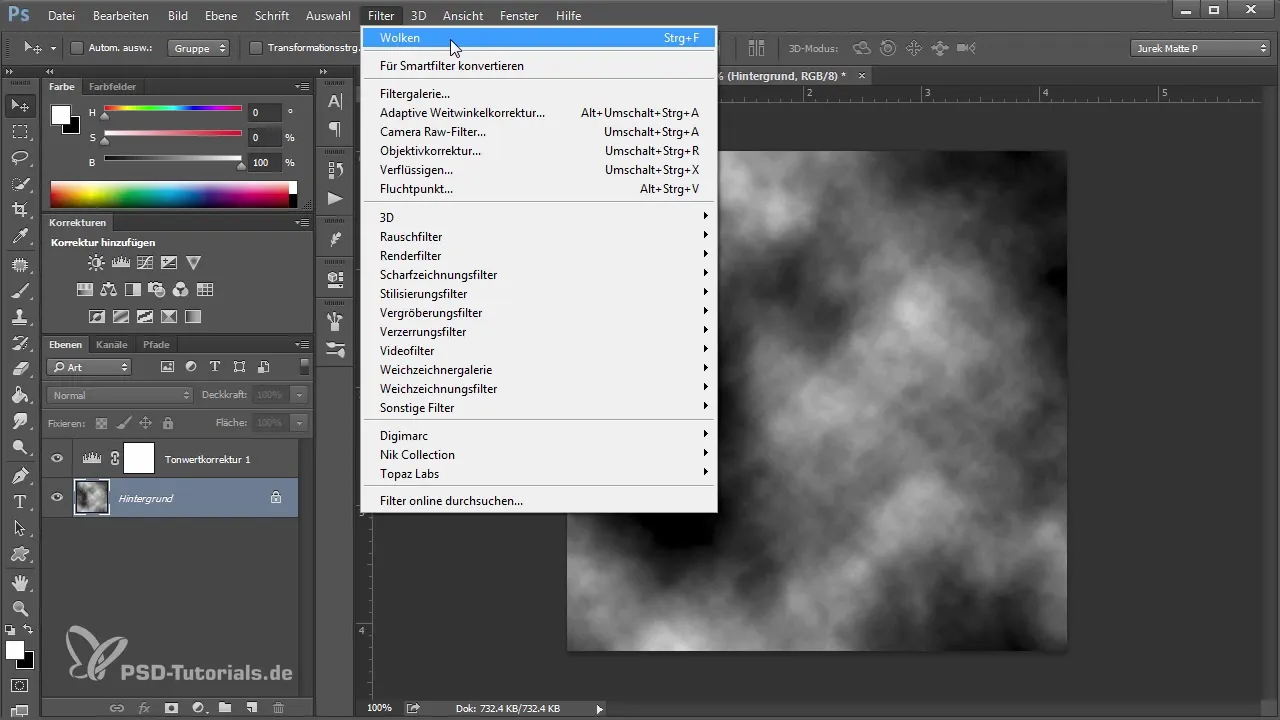The height and width of the screenshot is (720, 1280).
Task: Expand the Rauschfilter submenu
Action: point(539,236)
